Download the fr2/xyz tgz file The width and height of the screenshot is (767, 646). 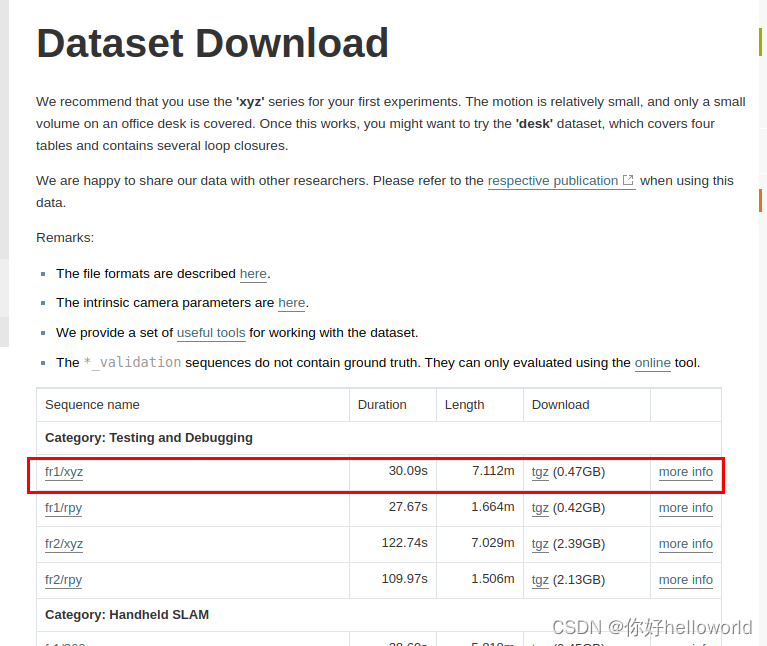[x=540, y=544]
